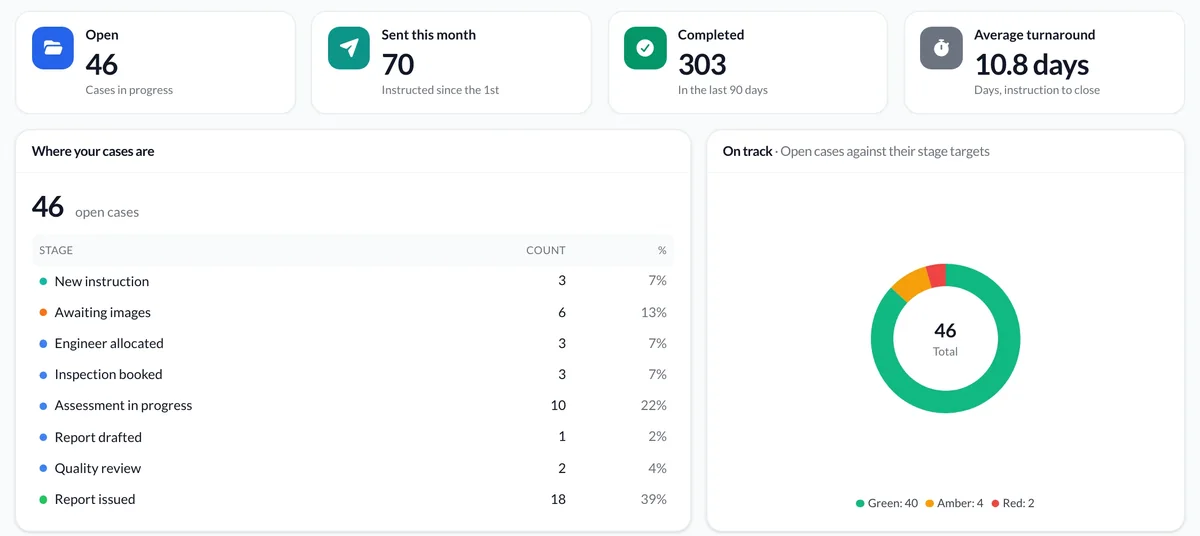
Task: Click the orange dot beside Awaiting images
Action: (43, 313)
